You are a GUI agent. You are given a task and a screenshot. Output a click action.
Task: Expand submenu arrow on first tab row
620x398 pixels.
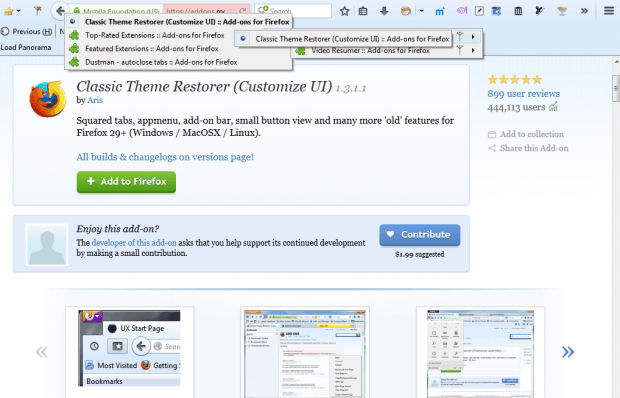[473, 37]
